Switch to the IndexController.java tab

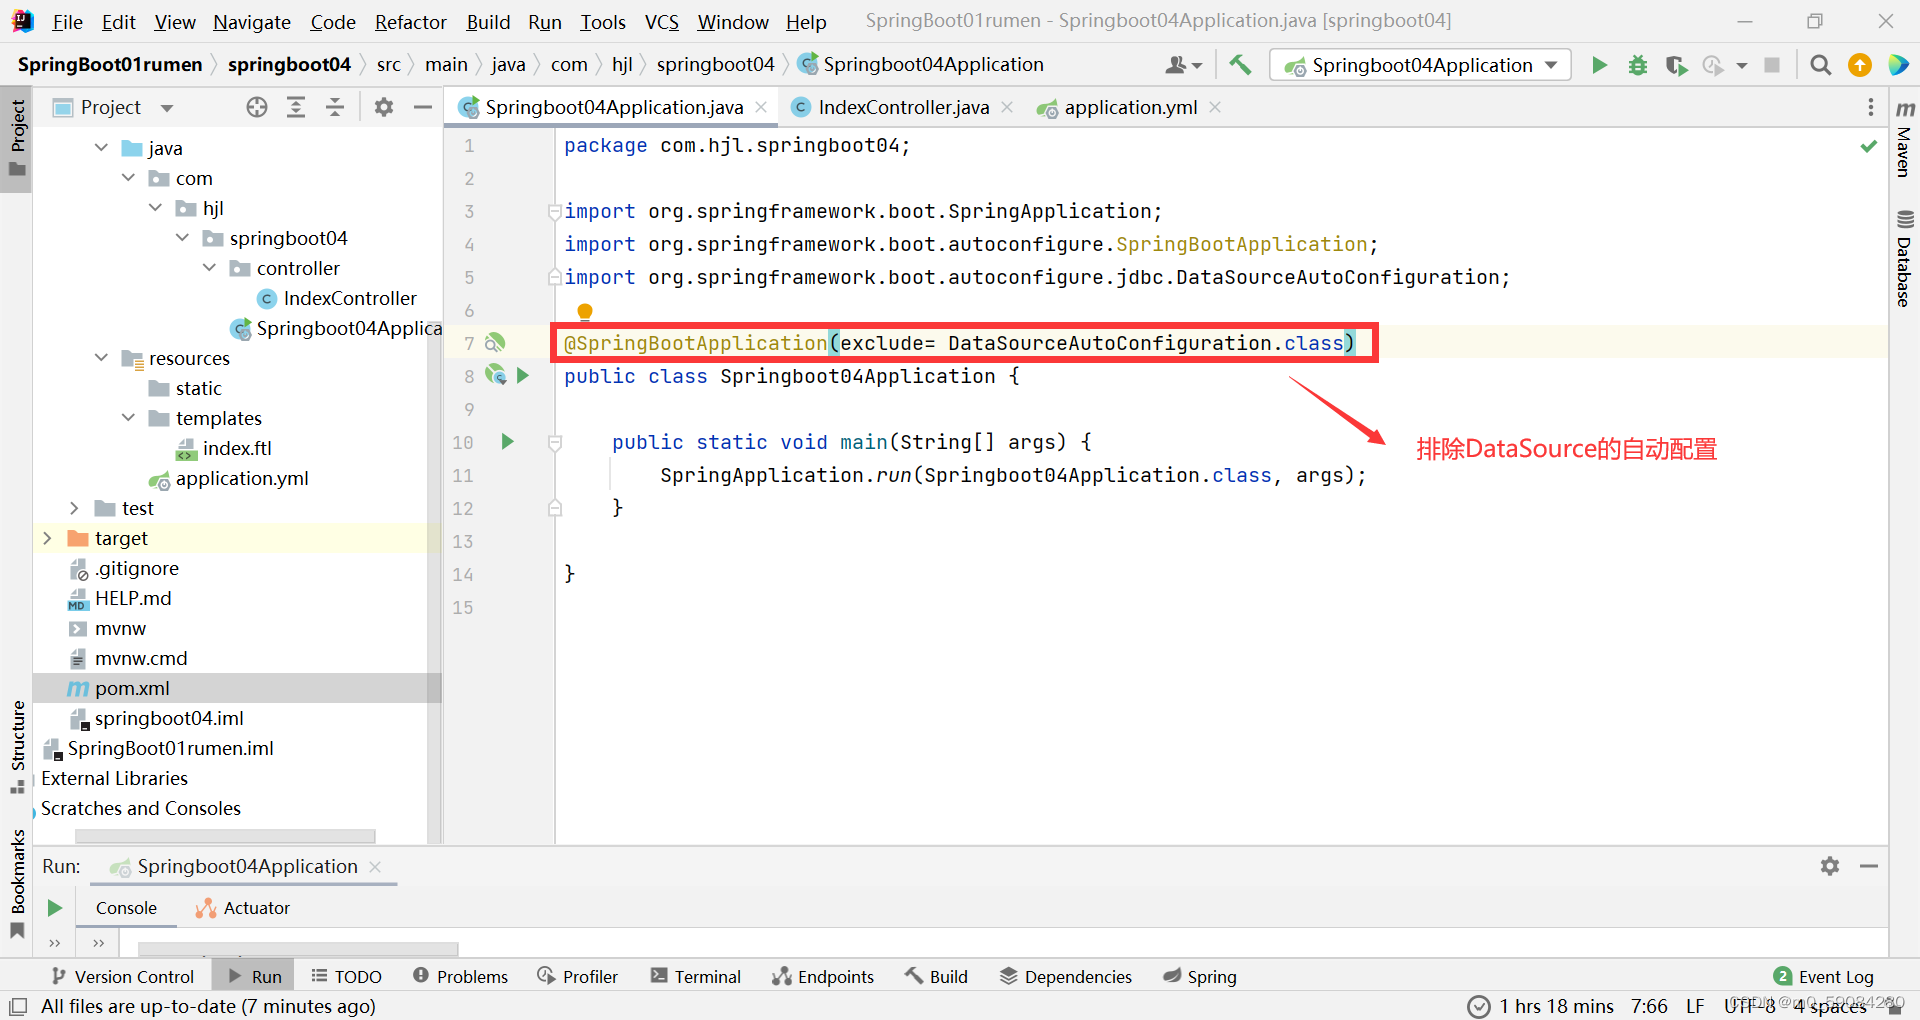coord(901,107)
